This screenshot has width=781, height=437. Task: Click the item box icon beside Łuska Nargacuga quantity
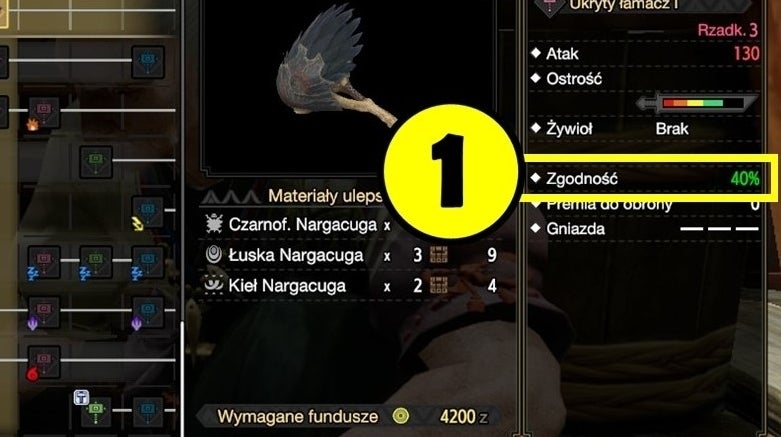pos(439,255)
